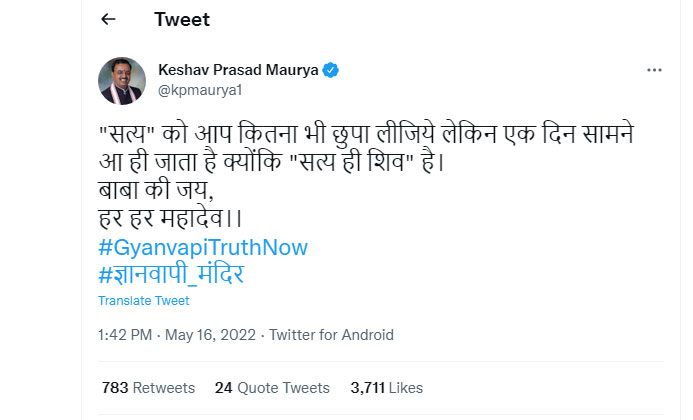Screen dimensions: 693x420
Task: Open the Twitter for Android source link
Action: 331,335
